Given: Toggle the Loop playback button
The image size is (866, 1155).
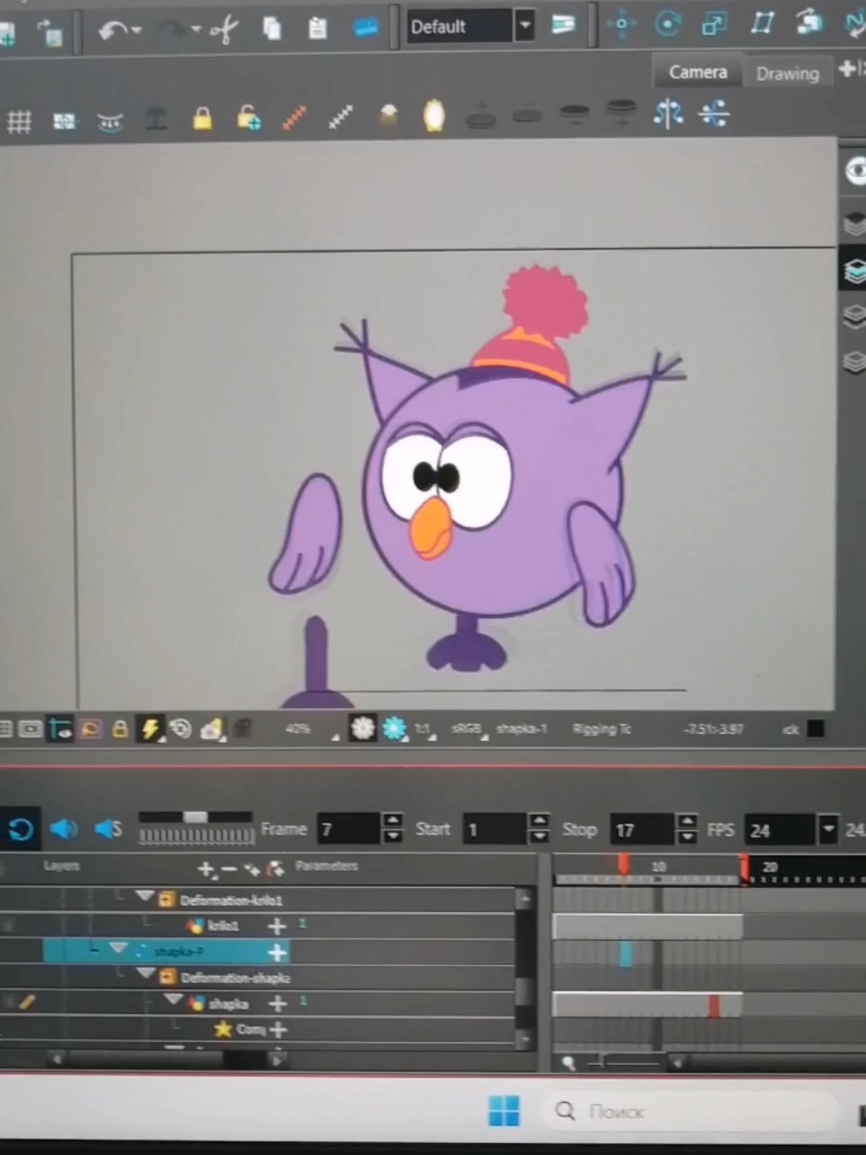Looking at the screenshot, I should click(x=21, y=829).
